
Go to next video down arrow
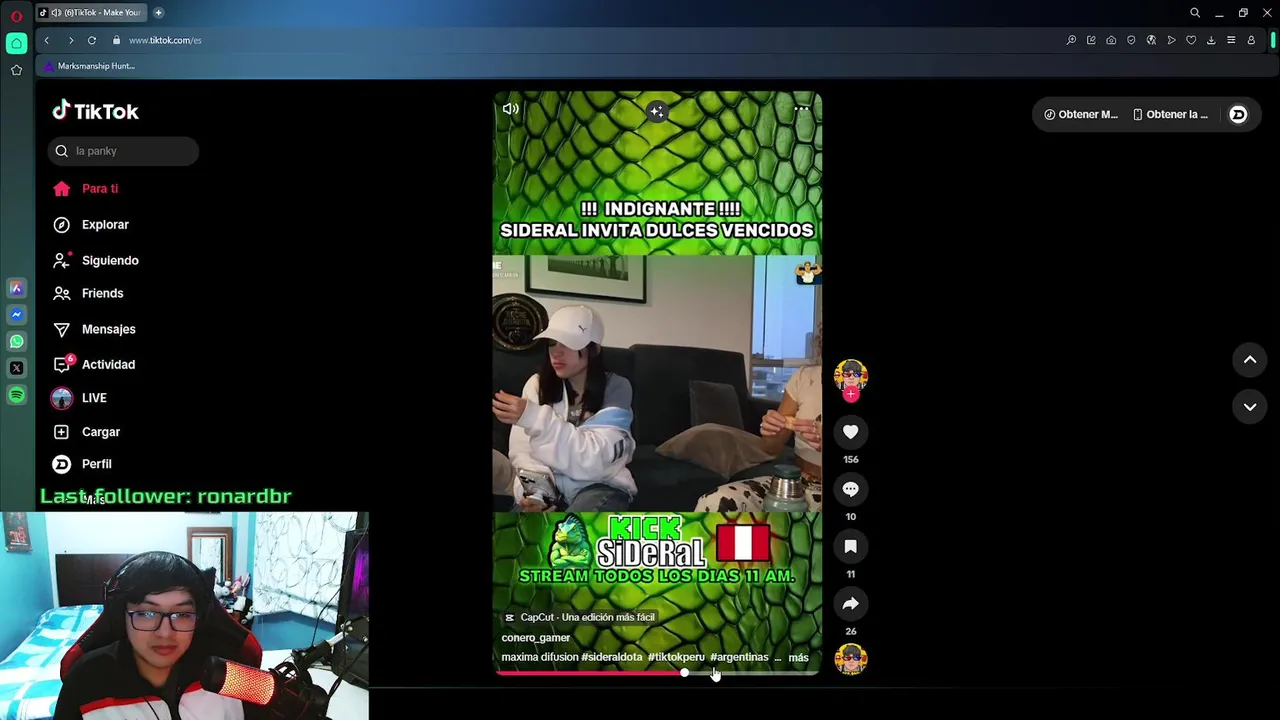1250,407
